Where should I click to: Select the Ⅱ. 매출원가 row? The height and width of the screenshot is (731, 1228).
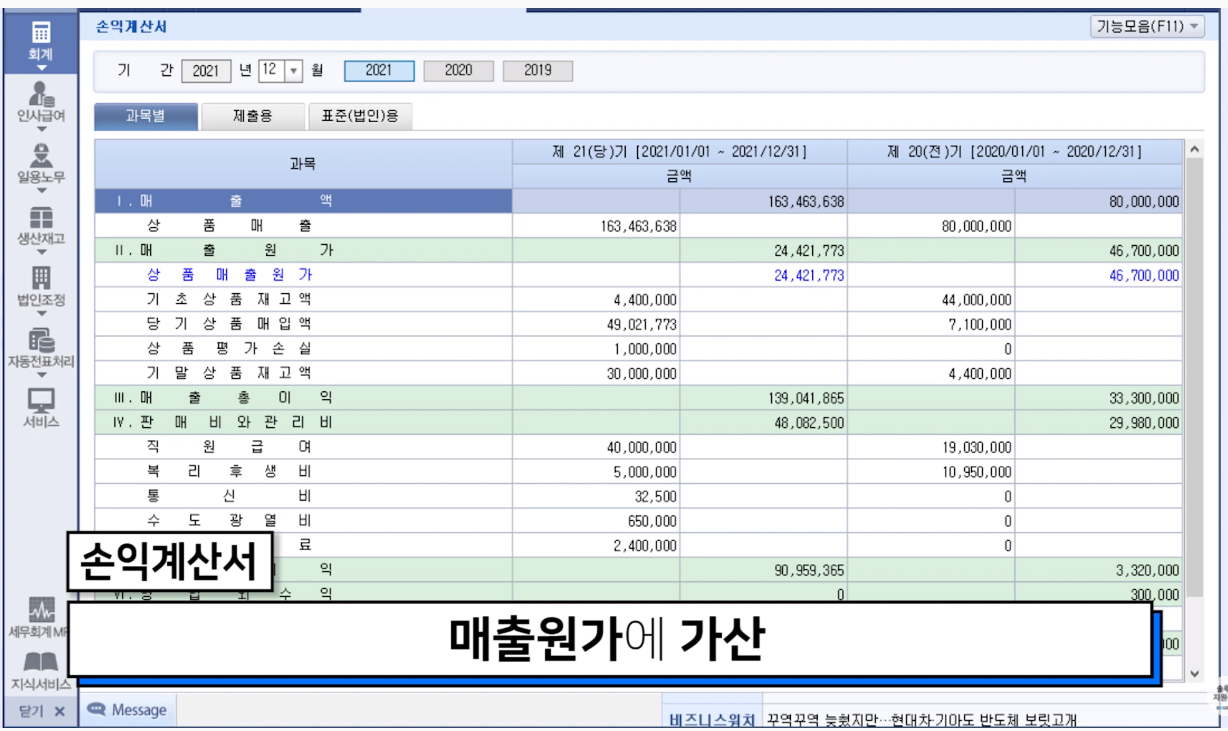click(x=638, y=250)
